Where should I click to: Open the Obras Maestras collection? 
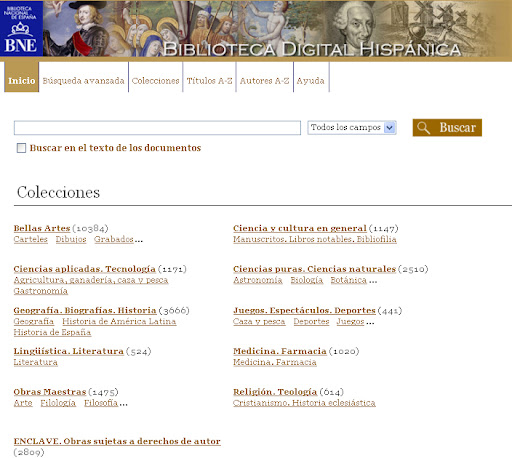coord(50,392)
